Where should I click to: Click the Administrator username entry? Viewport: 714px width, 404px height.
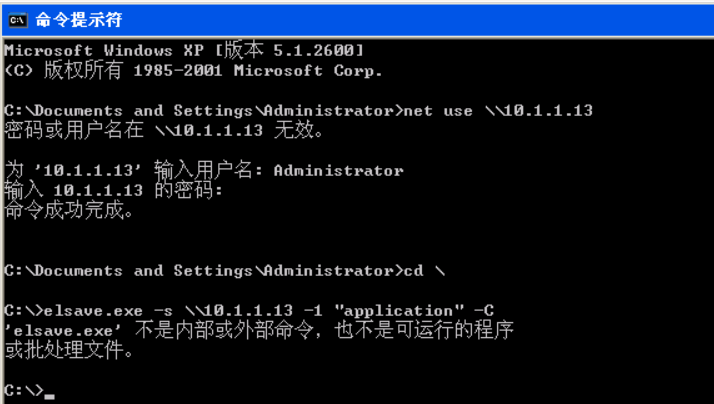[x=338, y=171]
